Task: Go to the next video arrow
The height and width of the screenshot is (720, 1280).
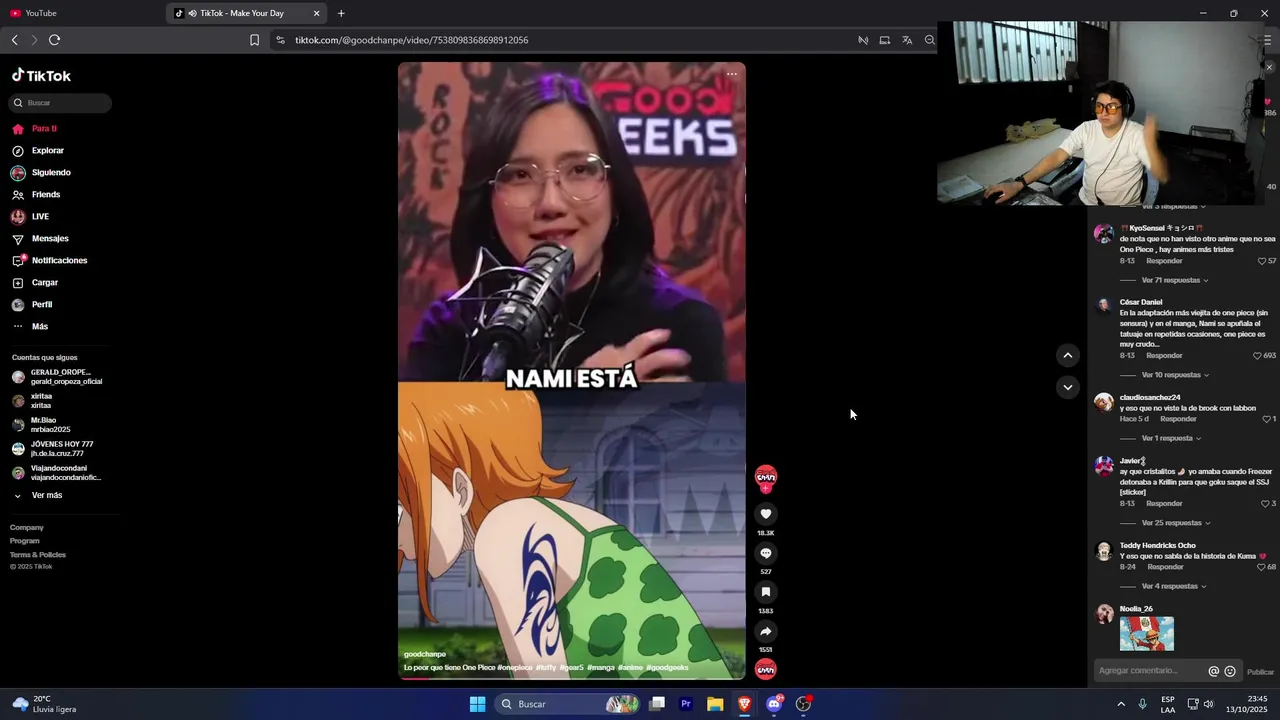Action: (x=1068, y=387)
